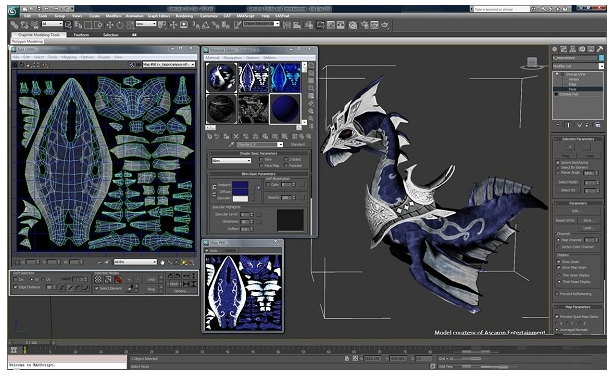Click the Rectangular Selection Region tool
Viewport: 615px width, 377px height.
(88, 25)
